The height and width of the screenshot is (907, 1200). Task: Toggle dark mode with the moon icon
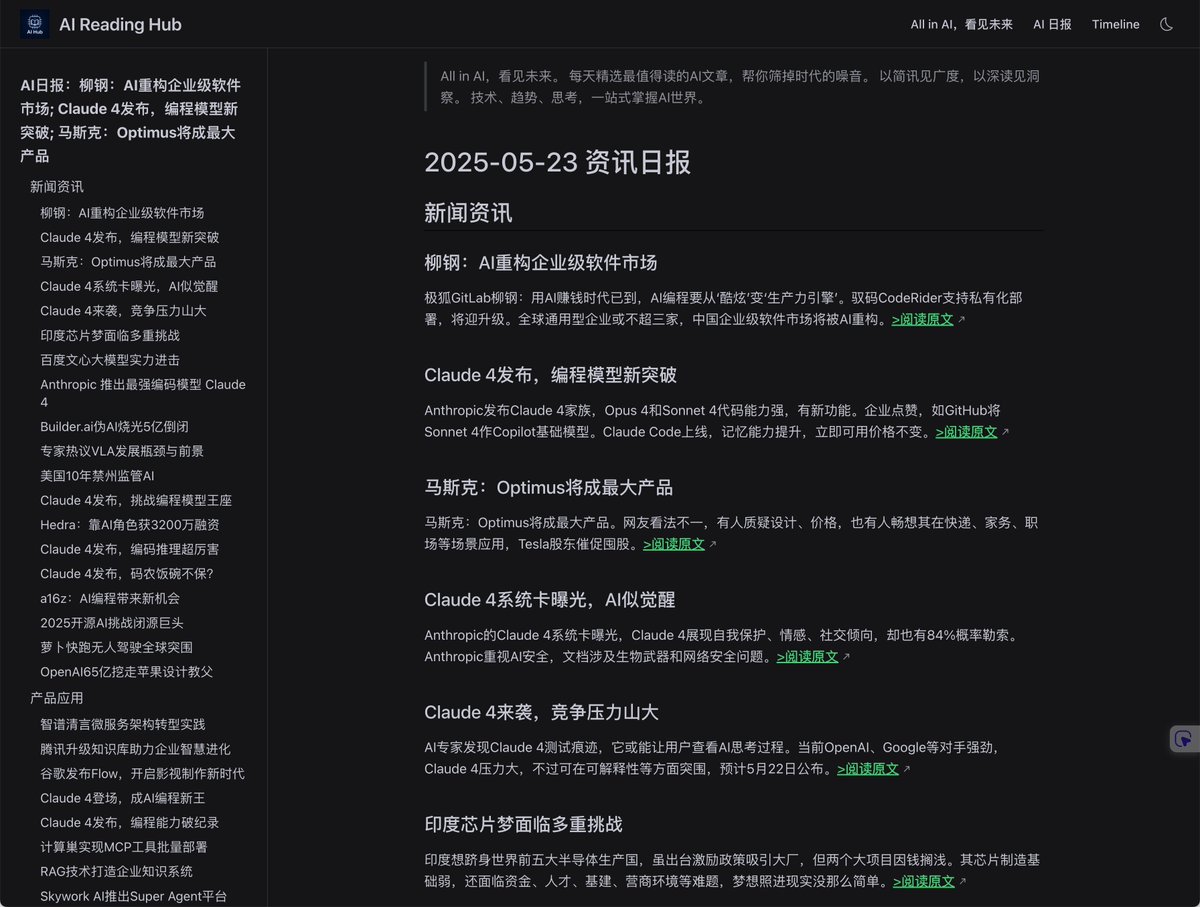[1166, 24]
